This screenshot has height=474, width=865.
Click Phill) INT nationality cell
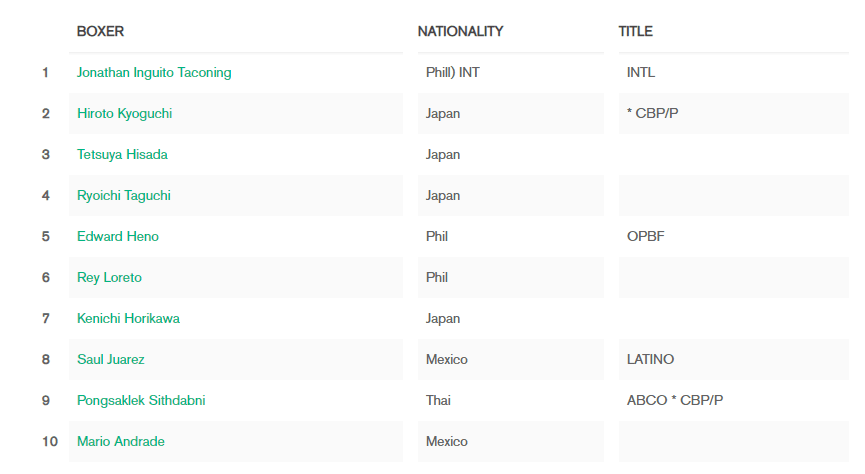click(511, 72)
